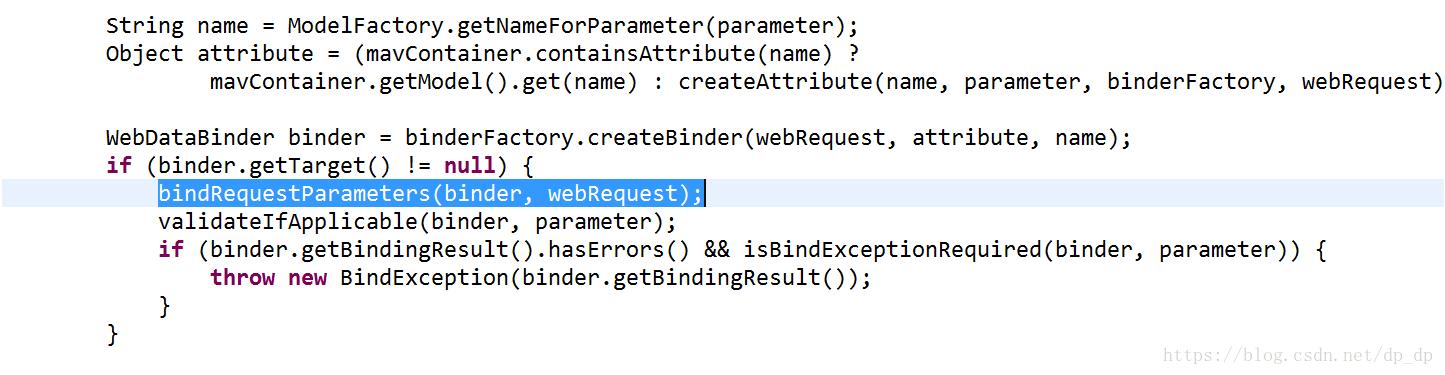Viewport: 1445px width, 375px height.
Task: Click getNameForParameter method call
Action: coord(581,24)
